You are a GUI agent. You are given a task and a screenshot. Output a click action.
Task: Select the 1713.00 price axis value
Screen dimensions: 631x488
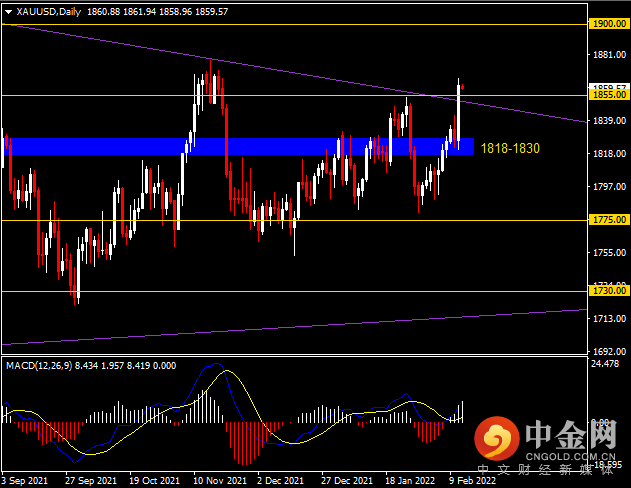[x=609, y=318]
